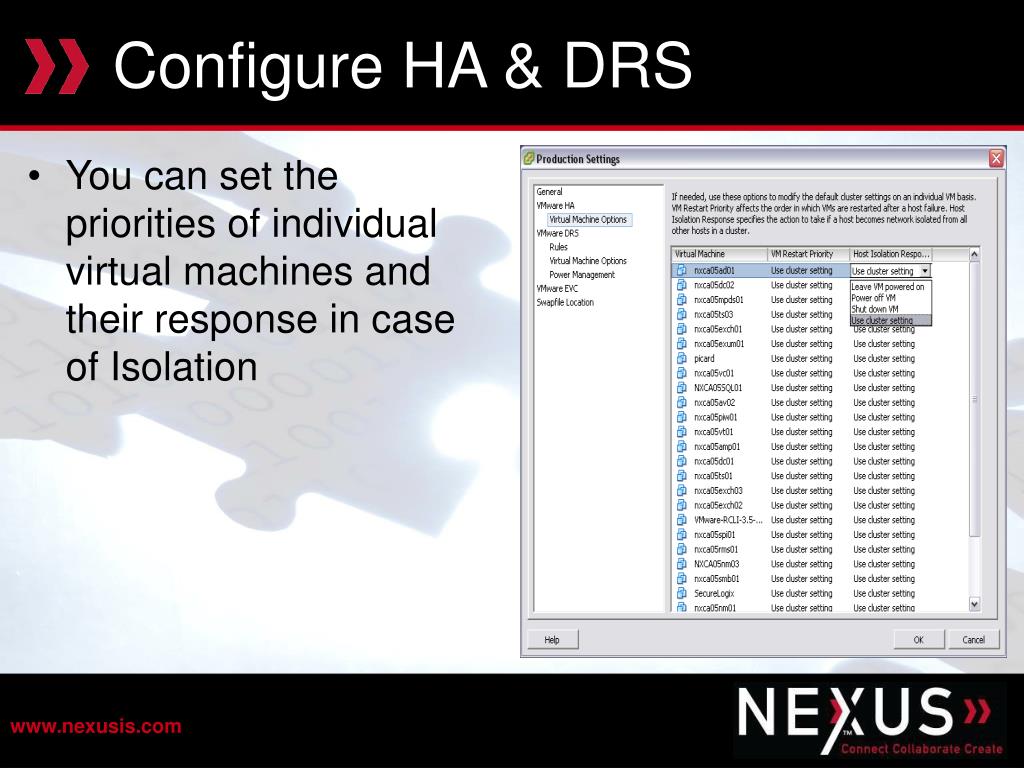
Task: Click the VM icon beside NXCA05SQL01
Action: tap(682, 388)
